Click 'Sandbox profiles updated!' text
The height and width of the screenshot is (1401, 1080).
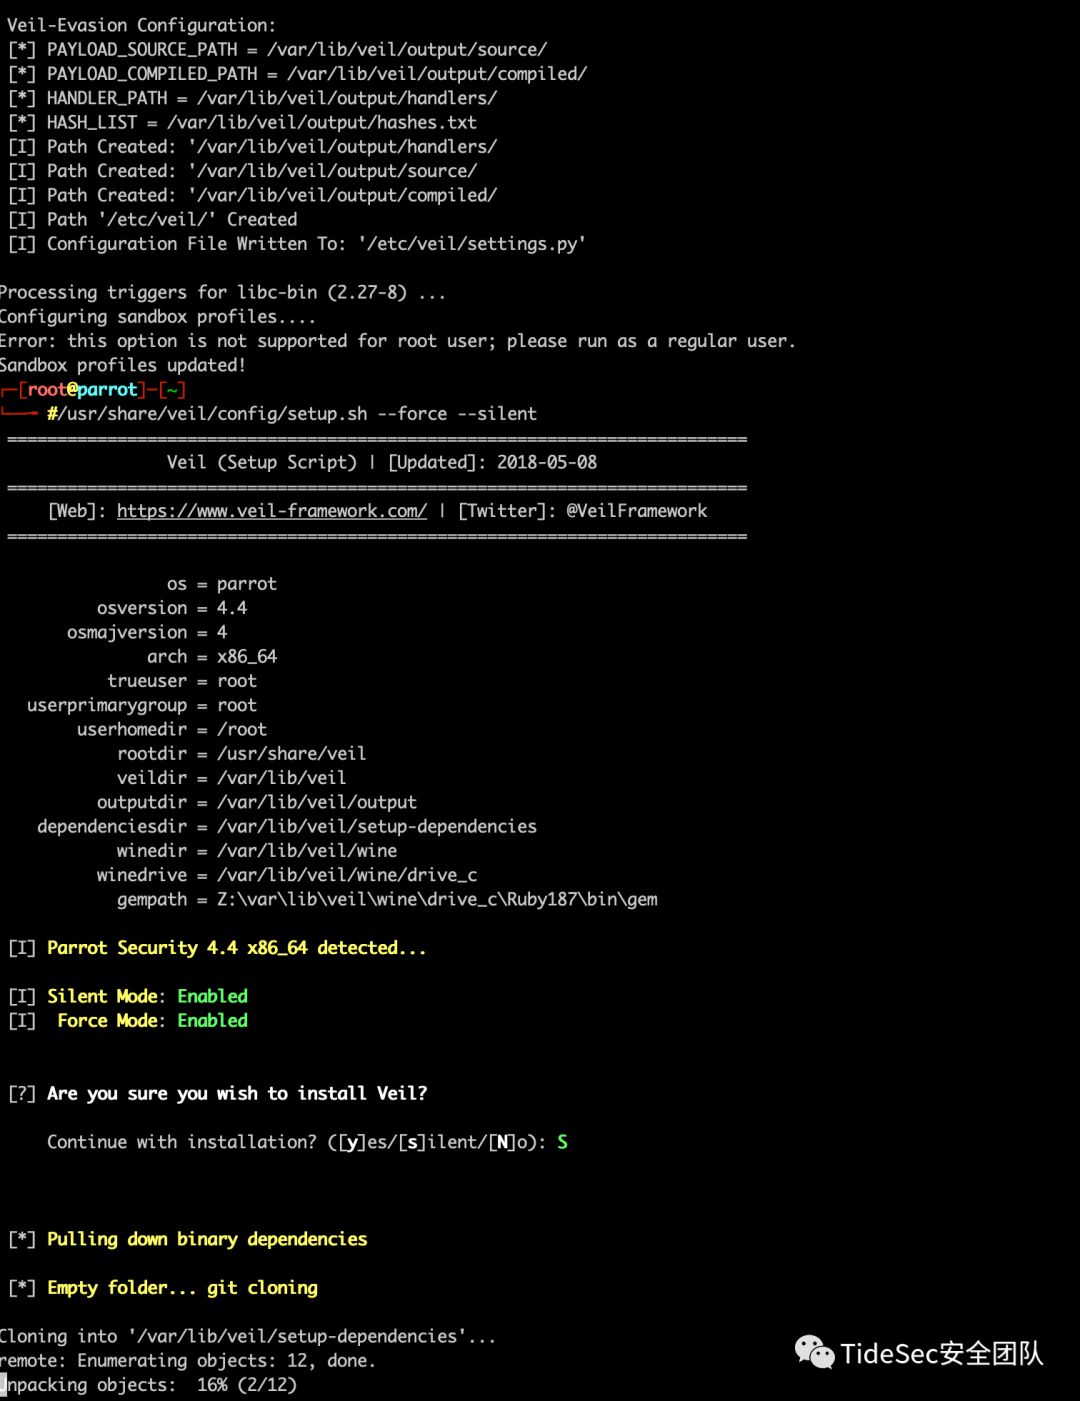pos(123,365)
